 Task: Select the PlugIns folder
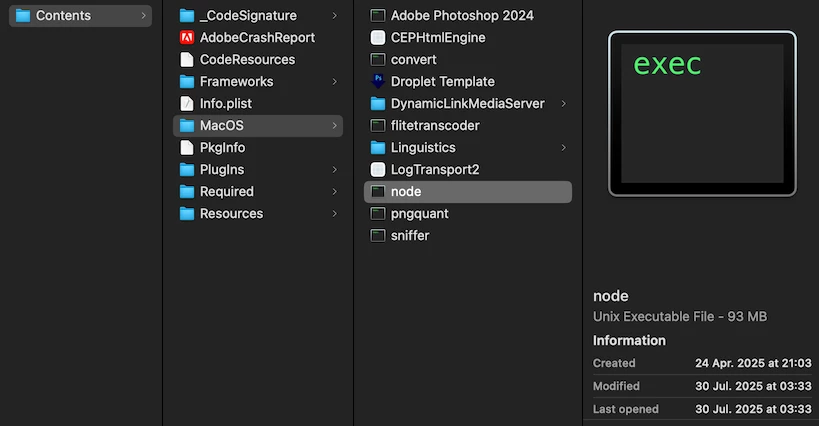pyautogui.click(x=221, y=170)
